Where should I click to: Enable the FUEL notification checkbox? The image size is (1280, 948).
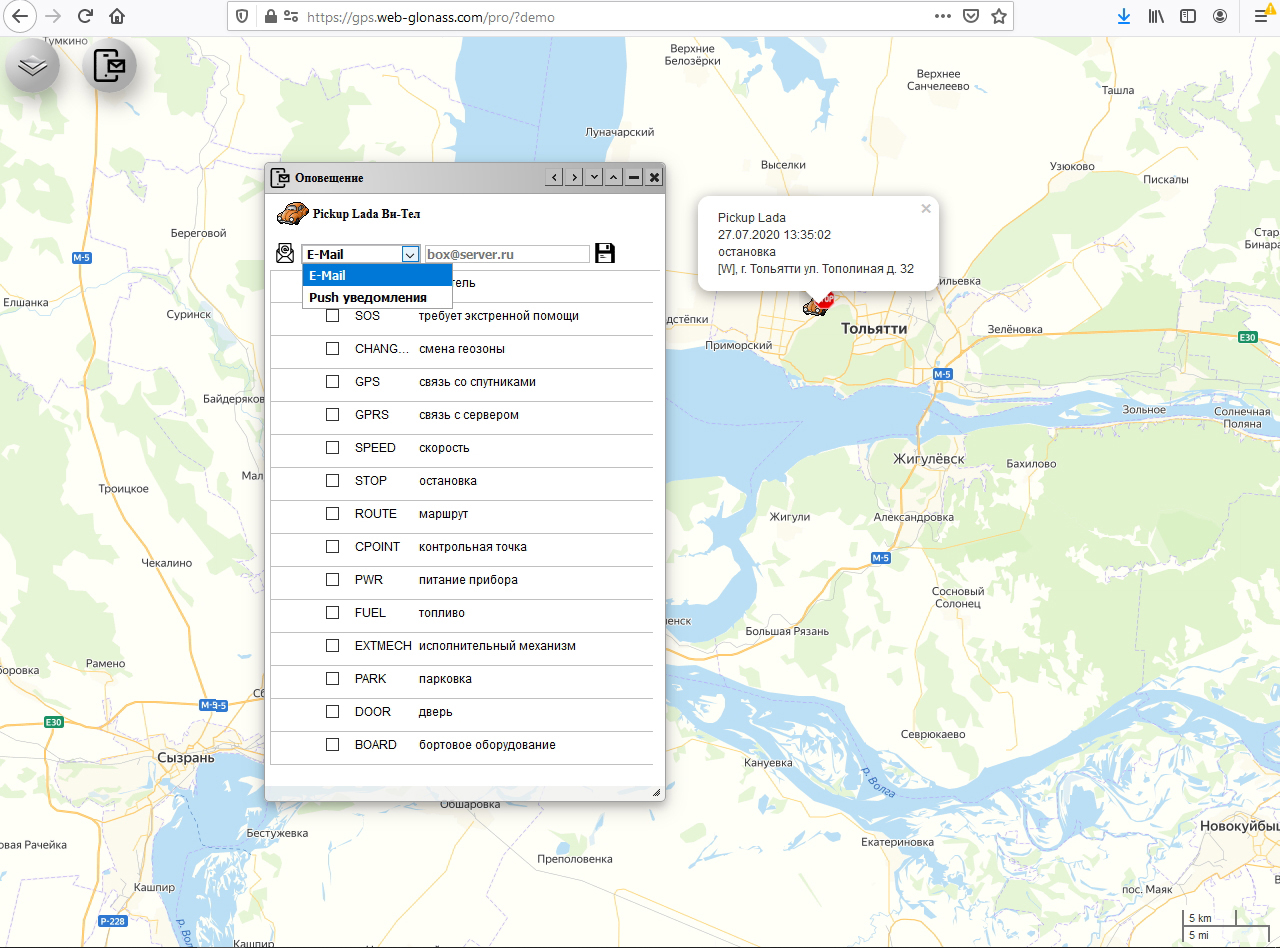click(x=332, y=613)
